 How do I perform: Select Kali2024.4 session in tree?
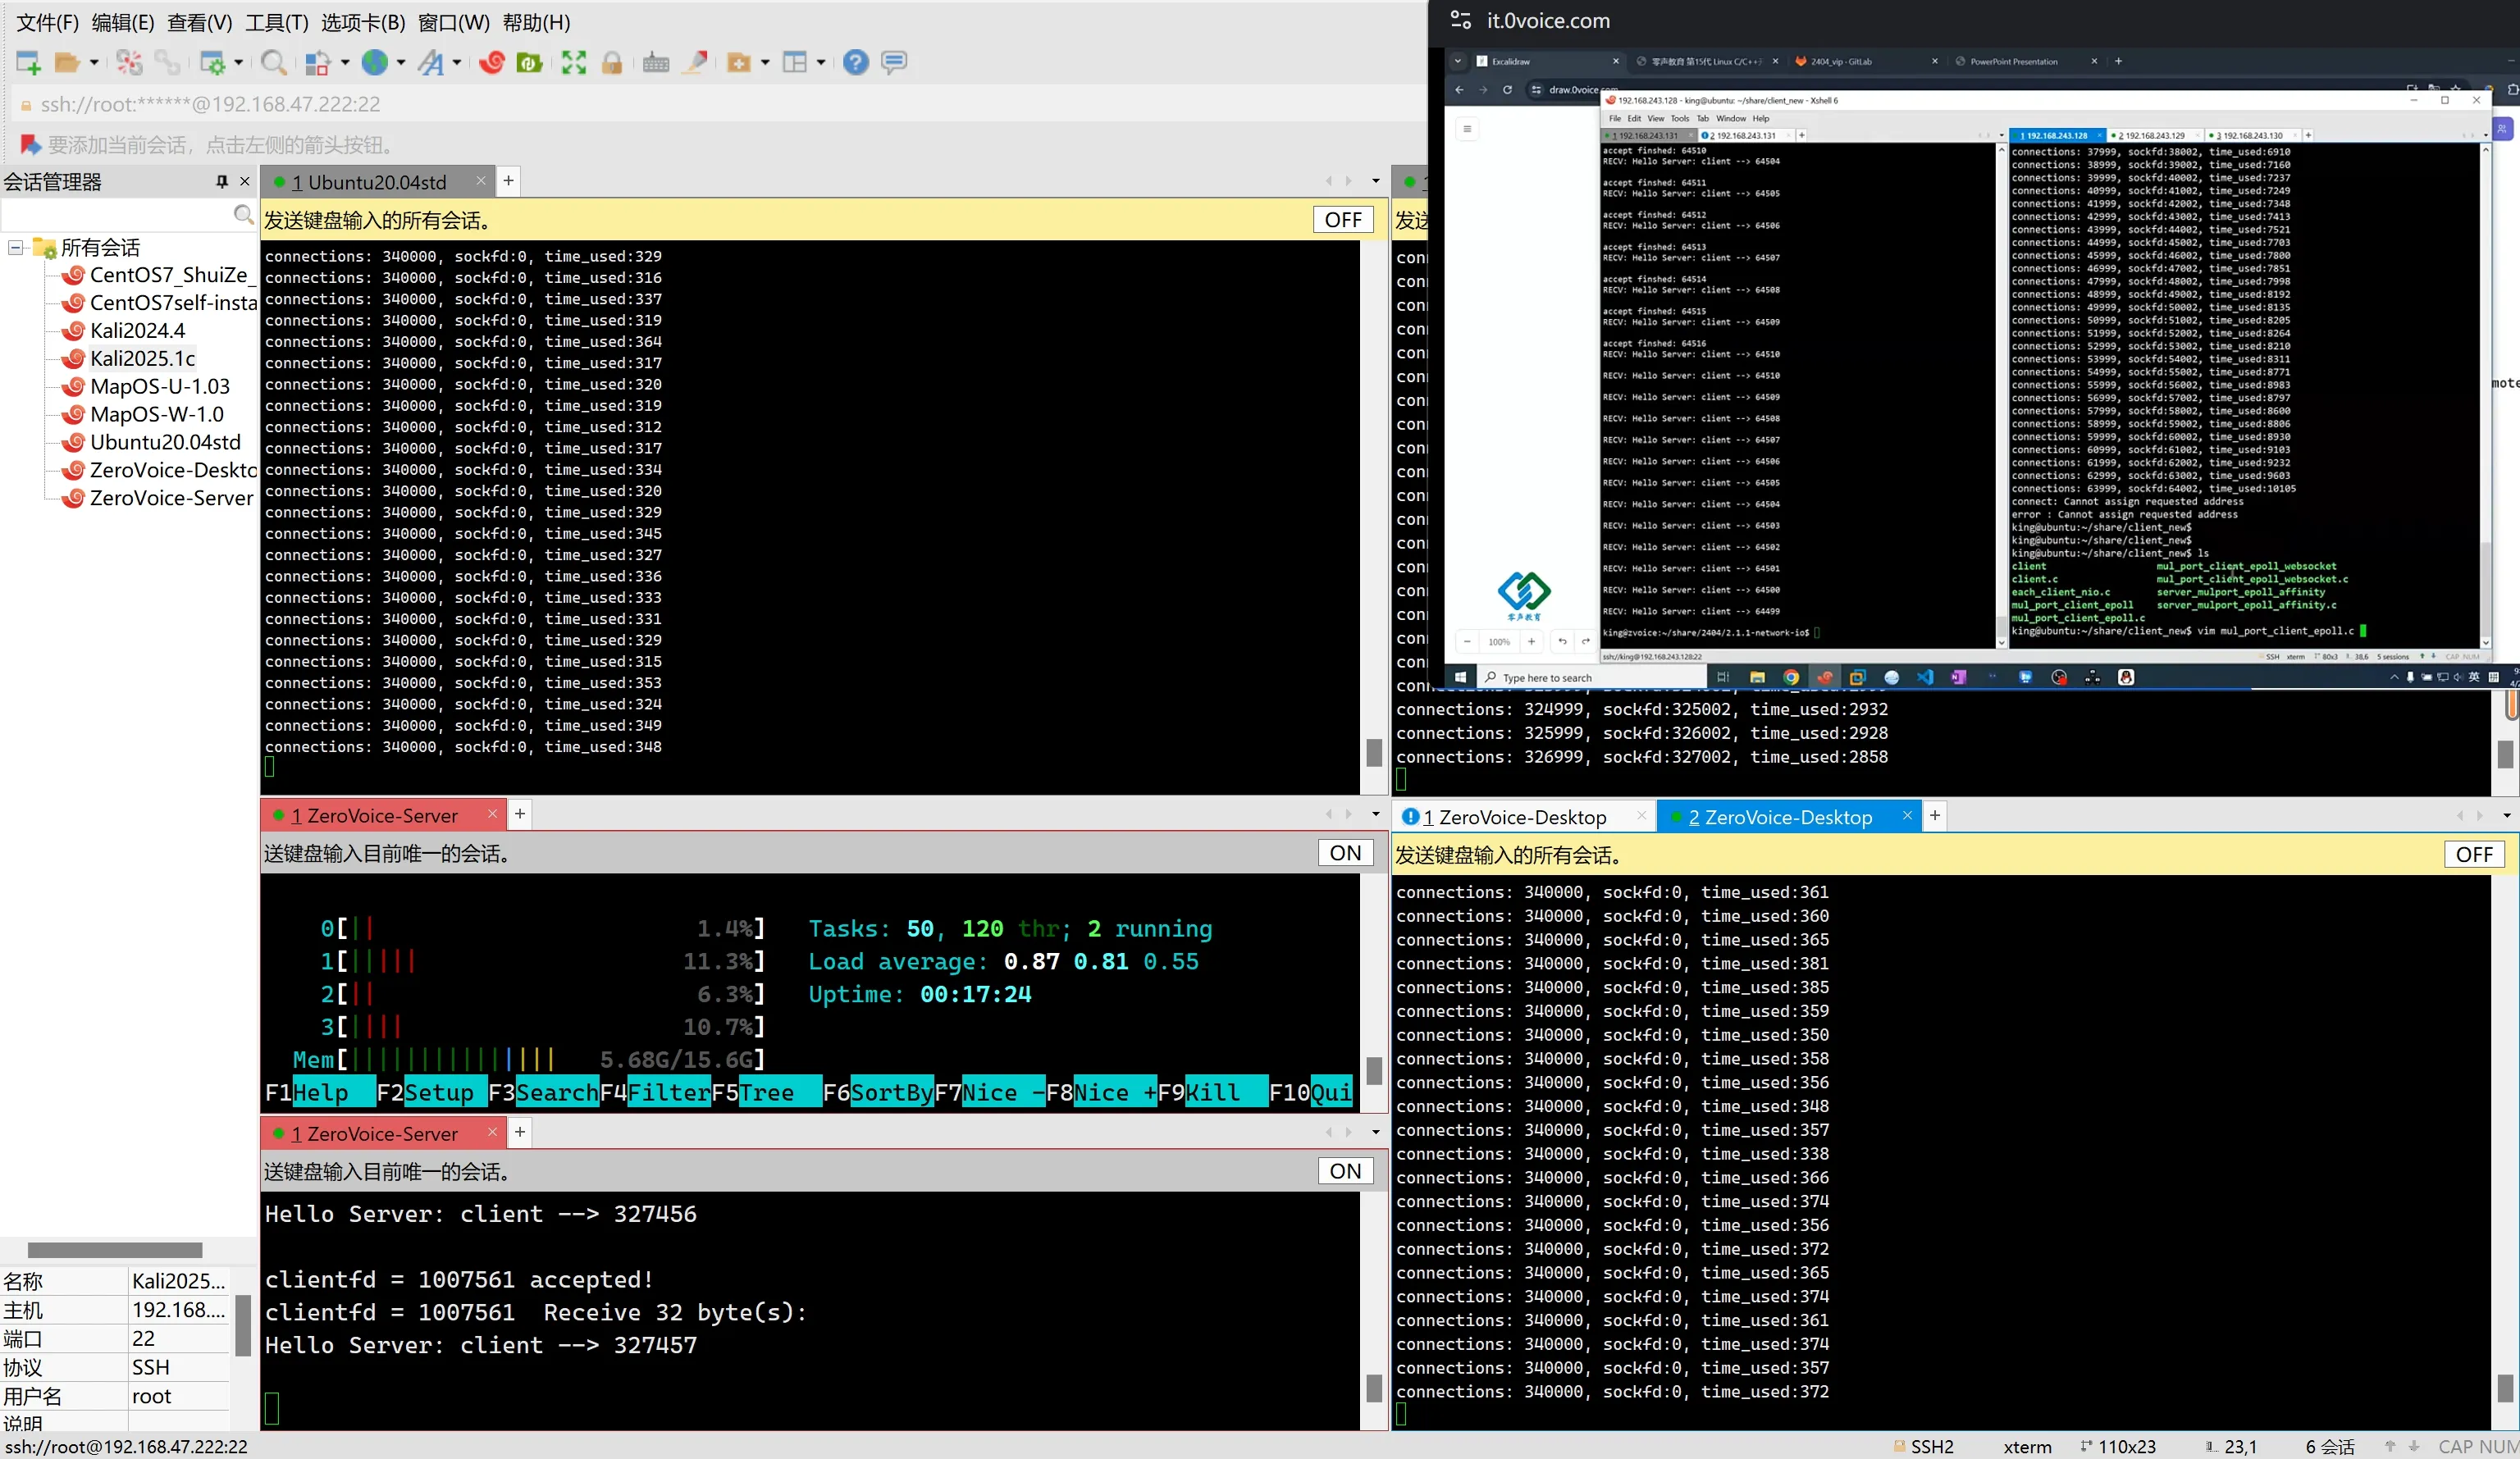137,331
